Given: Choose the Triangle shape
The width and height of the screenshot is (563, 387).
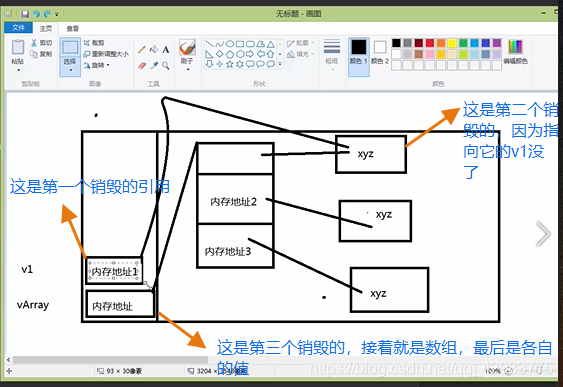Looking at the screenshot, I should (x=270, y=44).
